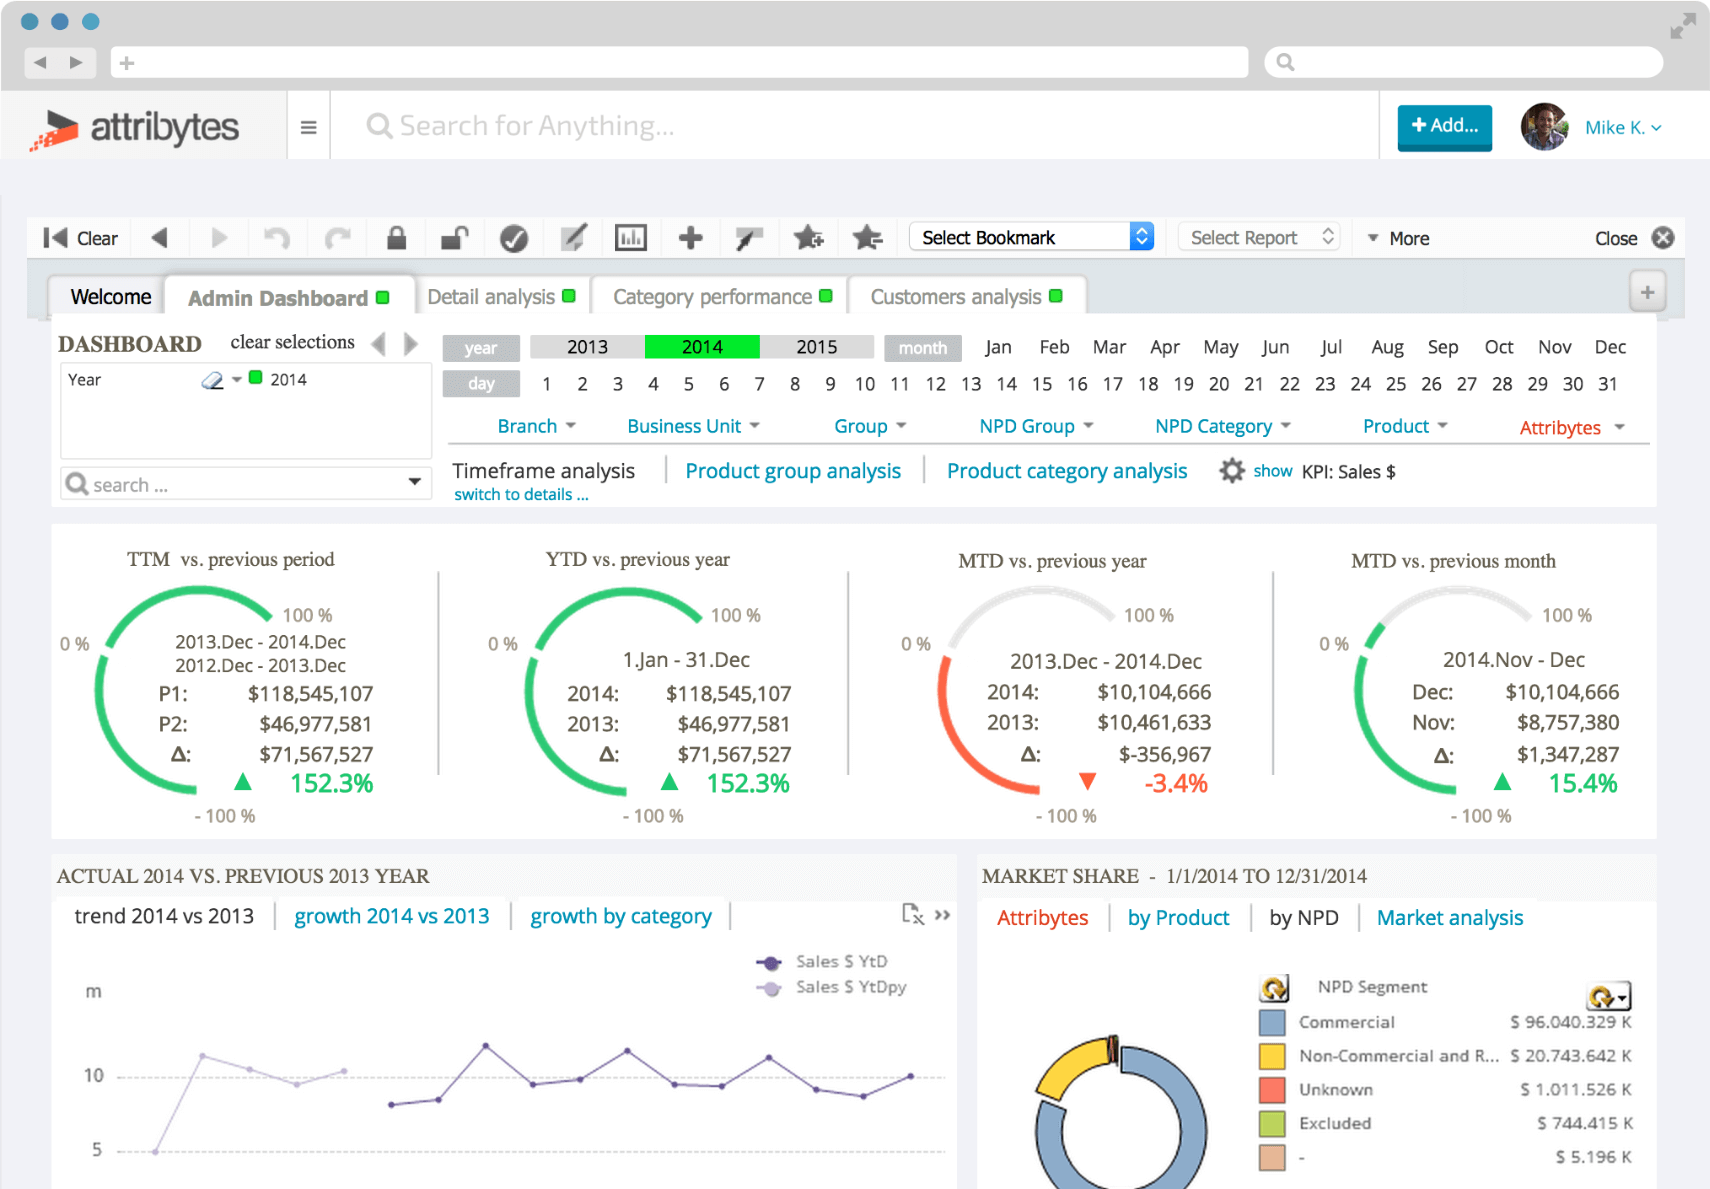Click the hamburger menu icon
Screen dimensions: 1710x1189
pos(308,127)
